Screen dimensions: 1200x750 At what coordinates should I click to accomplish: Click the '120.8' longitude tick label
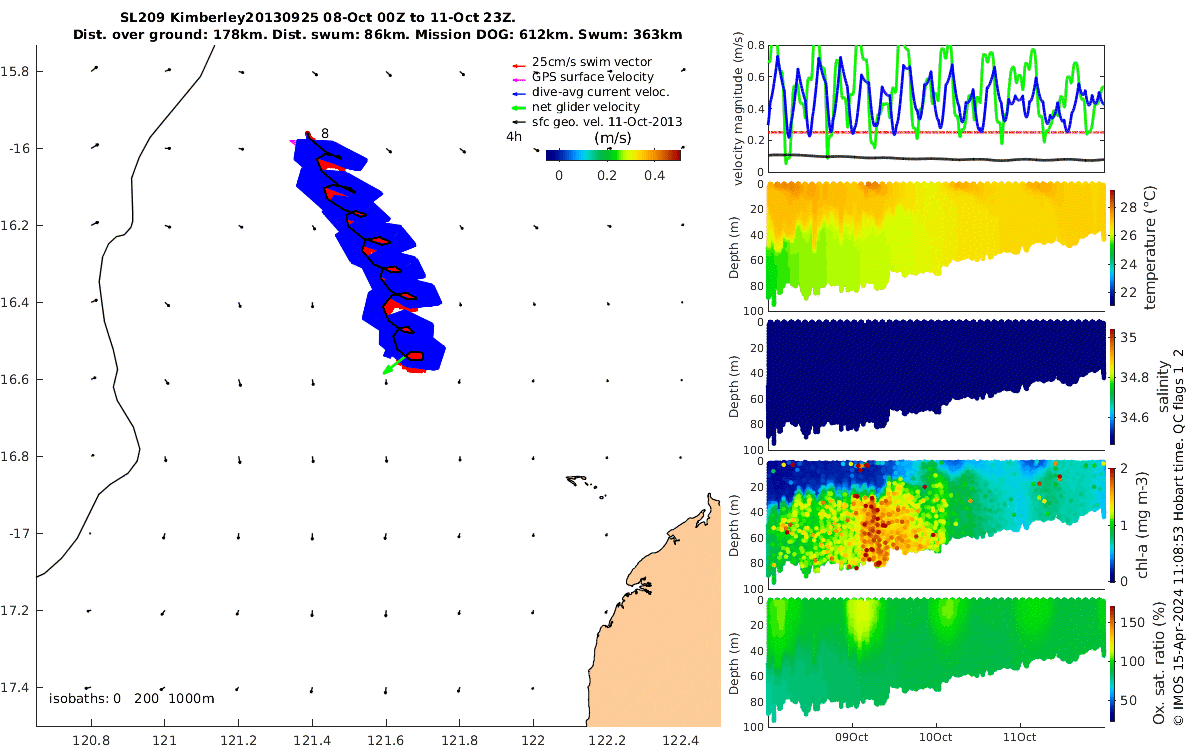coord(91,741)
